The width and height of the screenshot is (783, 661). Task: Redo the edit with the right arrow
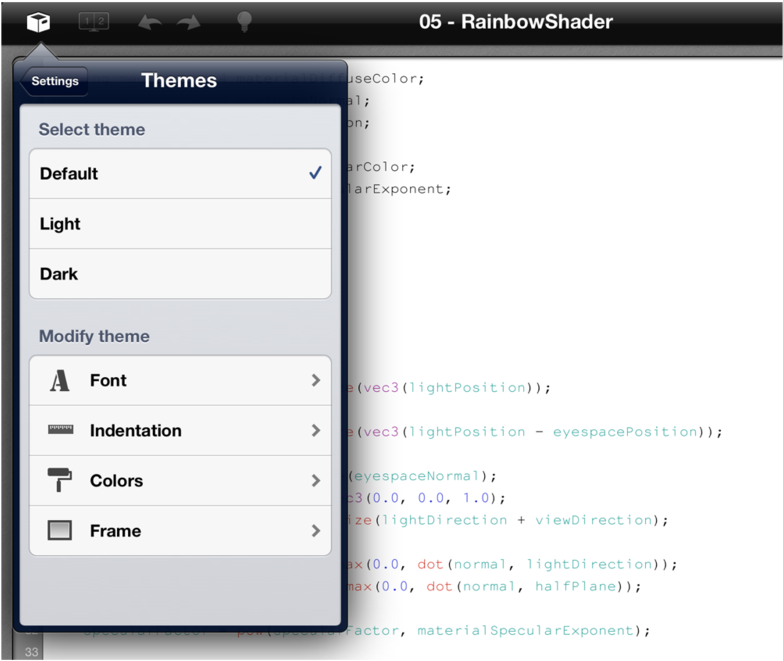pyautogui.click(x=189, y=22)
